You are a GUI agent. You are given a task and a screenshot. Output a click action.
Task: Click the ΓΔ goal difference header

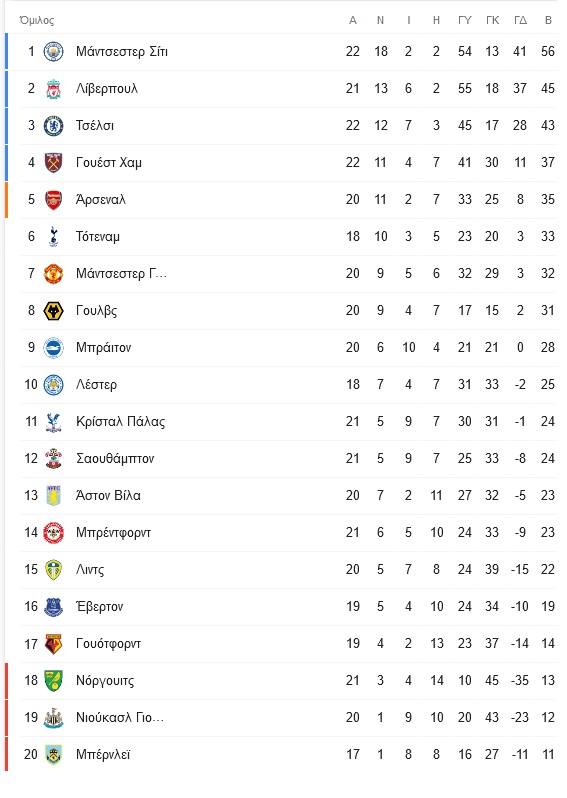tap(520, 20)
